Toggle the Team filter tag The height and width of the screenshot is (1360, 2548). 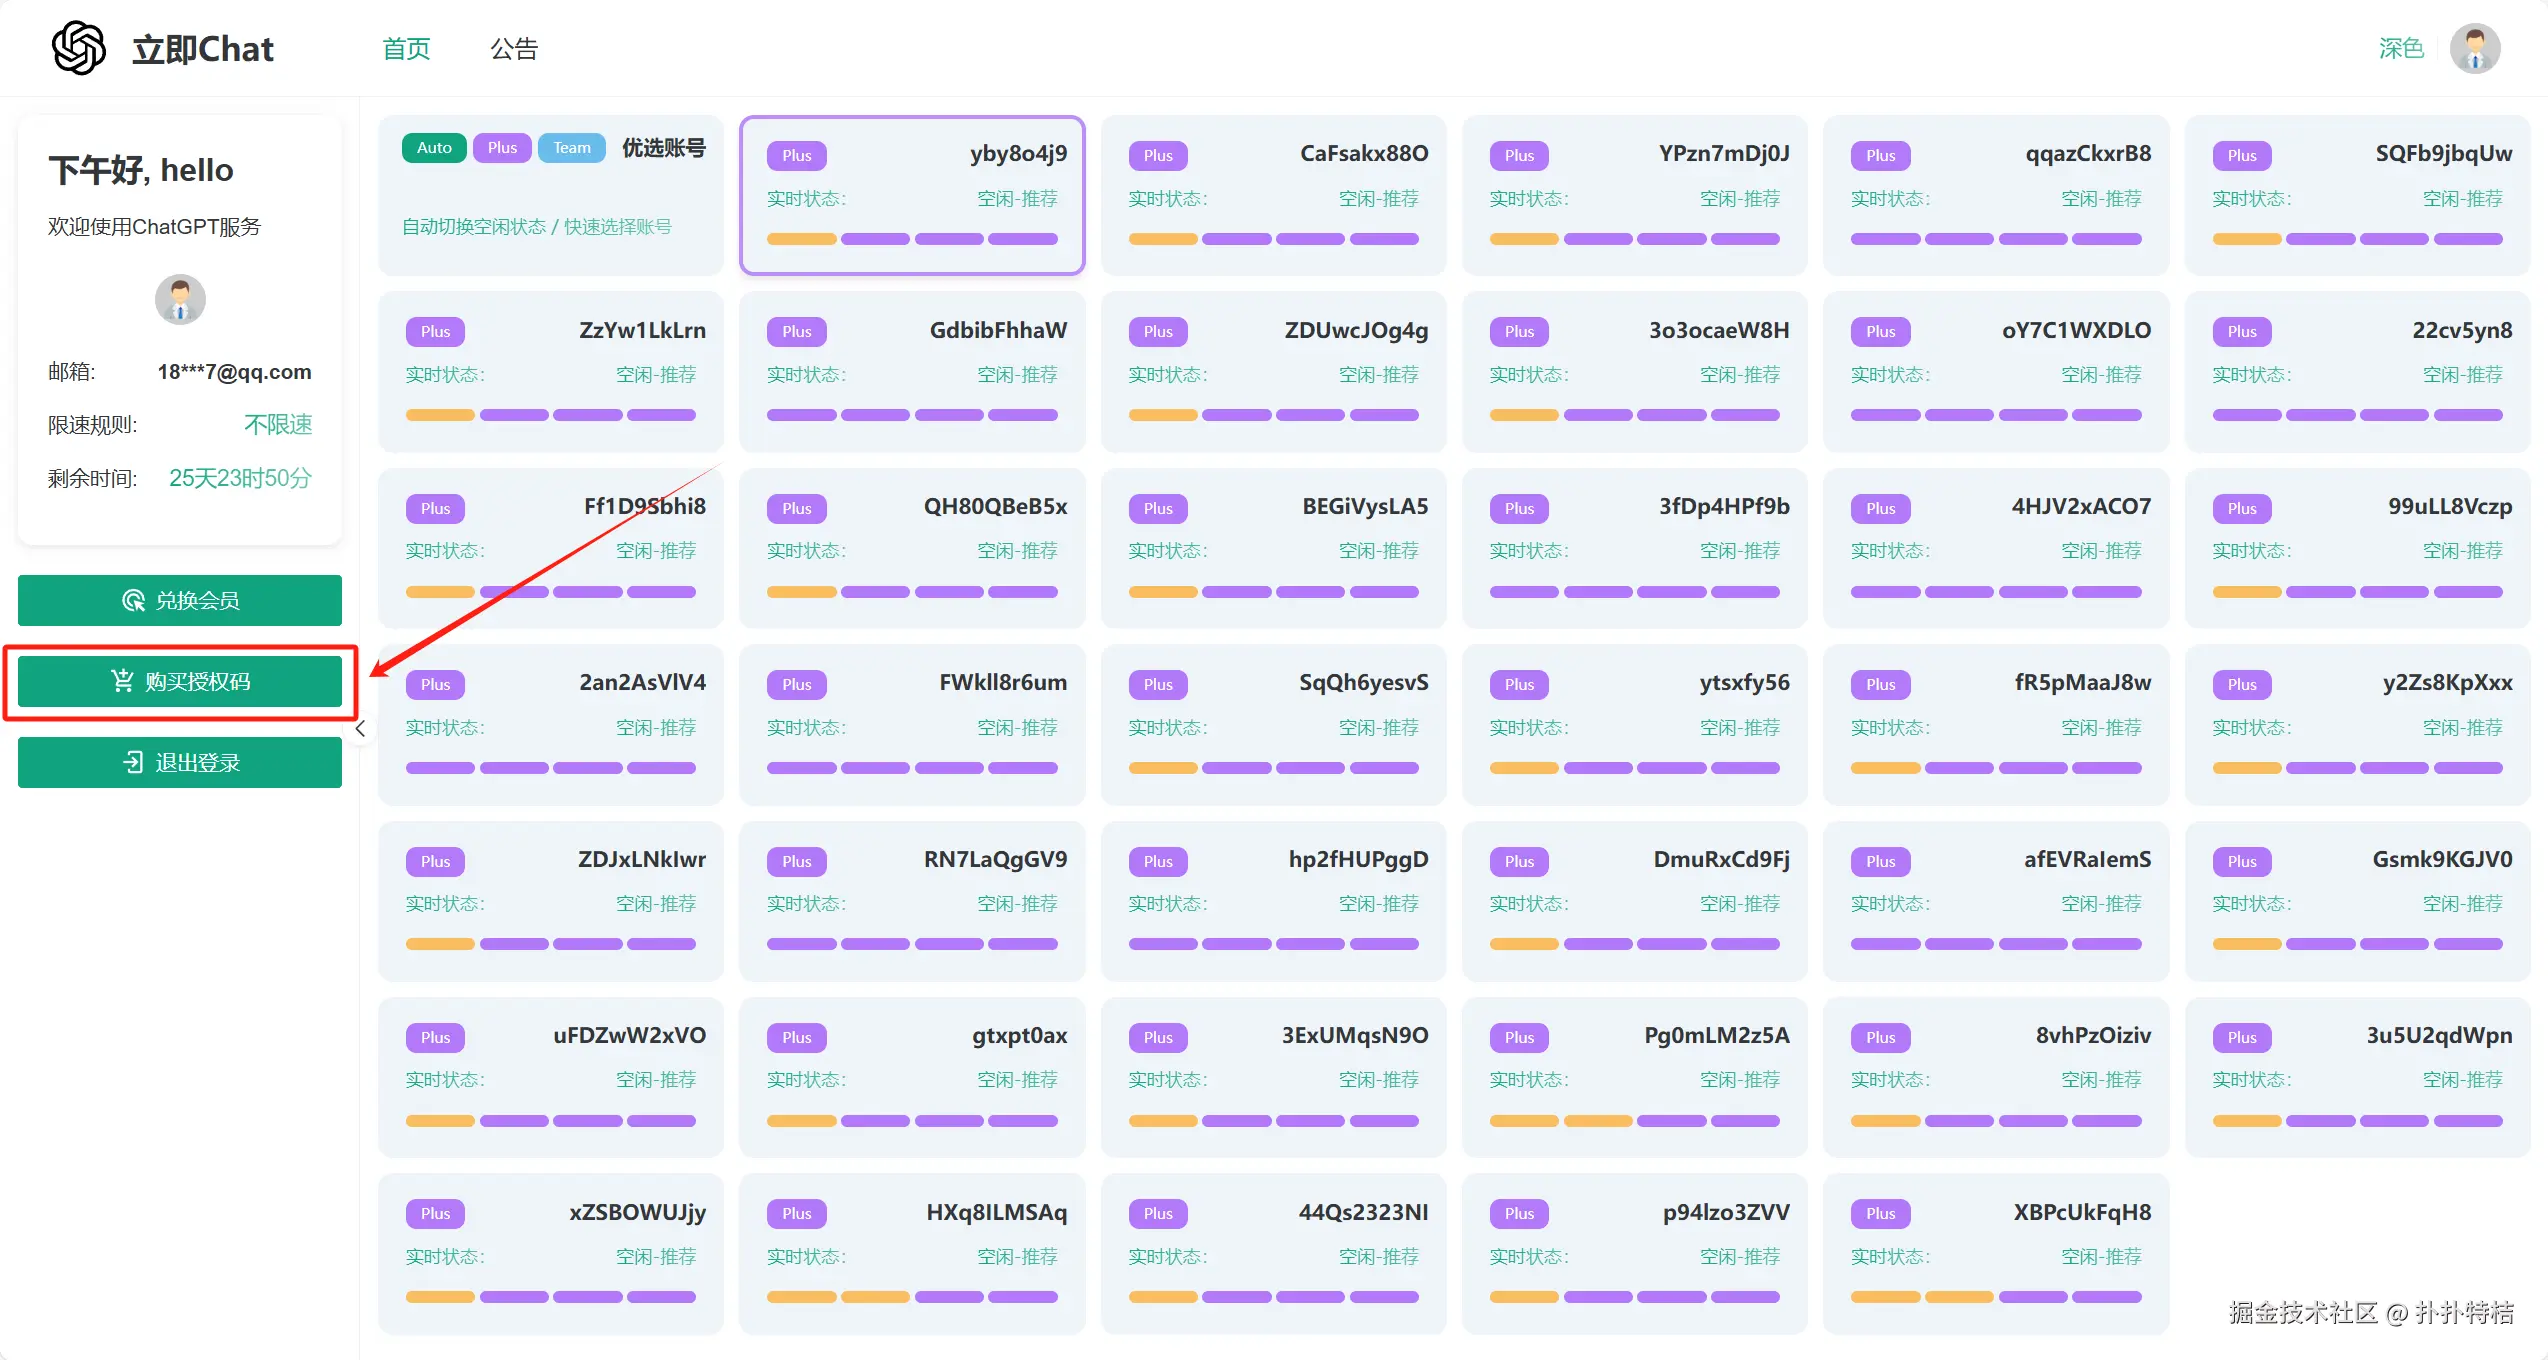[572, 148]
